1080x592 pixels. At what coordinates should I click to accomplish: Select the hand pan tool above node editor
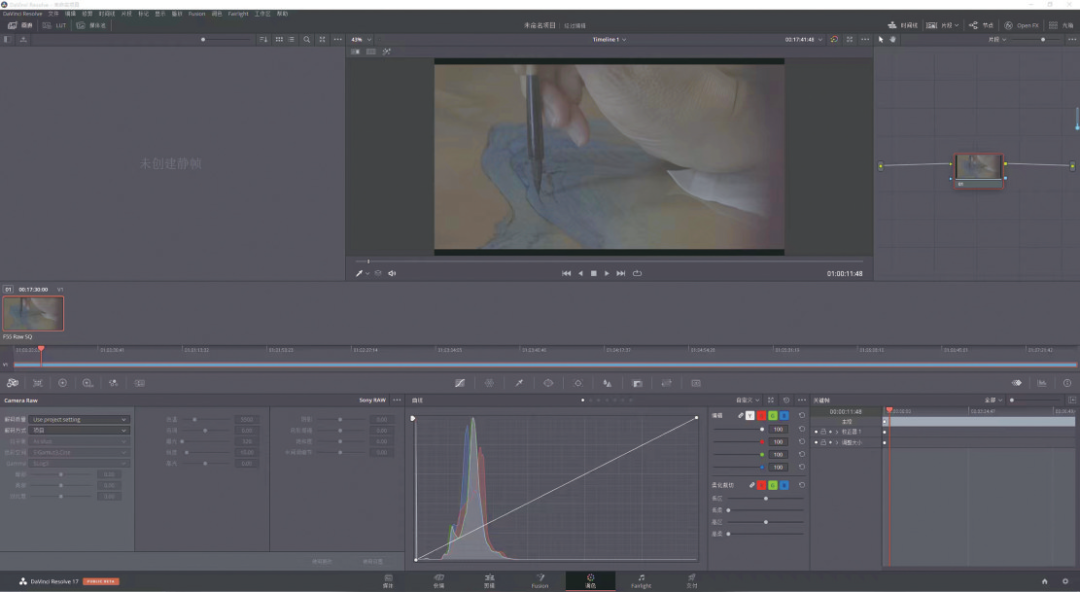893,39
